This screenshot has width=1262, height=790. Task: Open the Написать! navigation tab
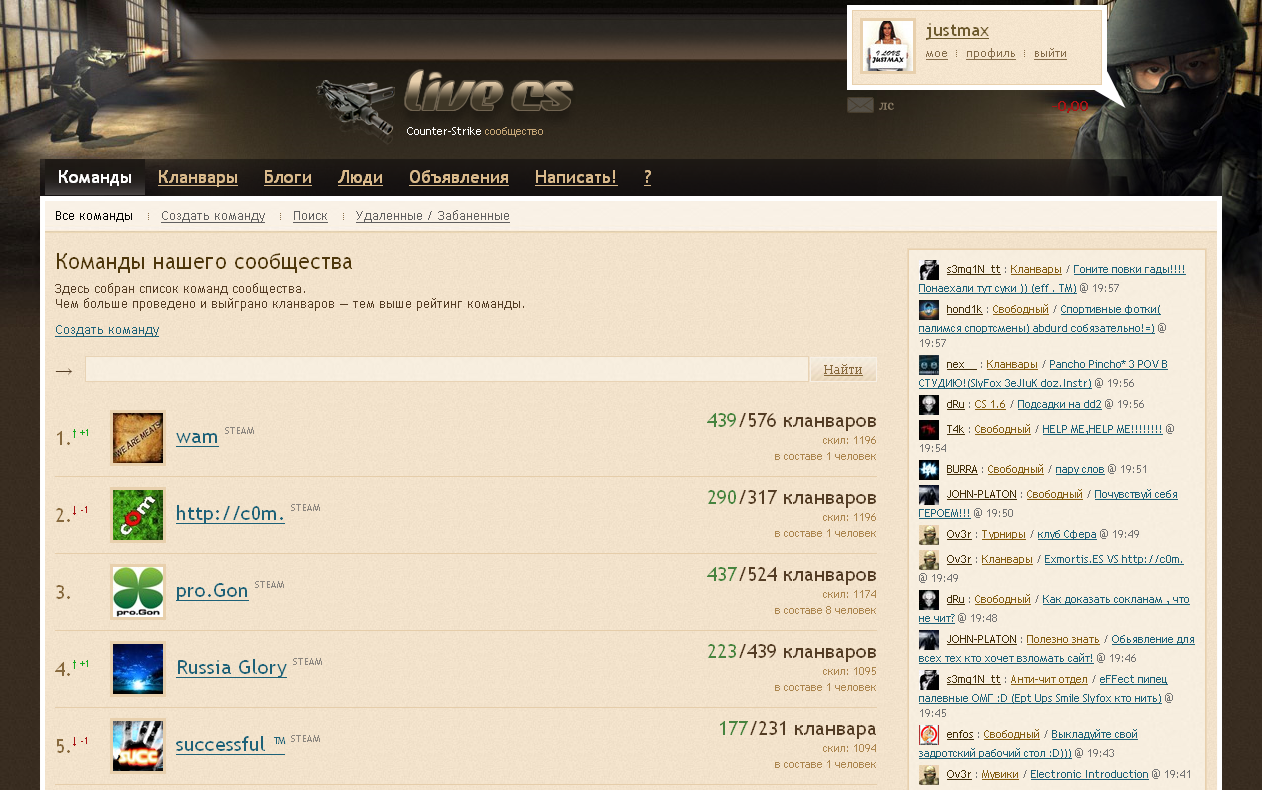point(576,178)
